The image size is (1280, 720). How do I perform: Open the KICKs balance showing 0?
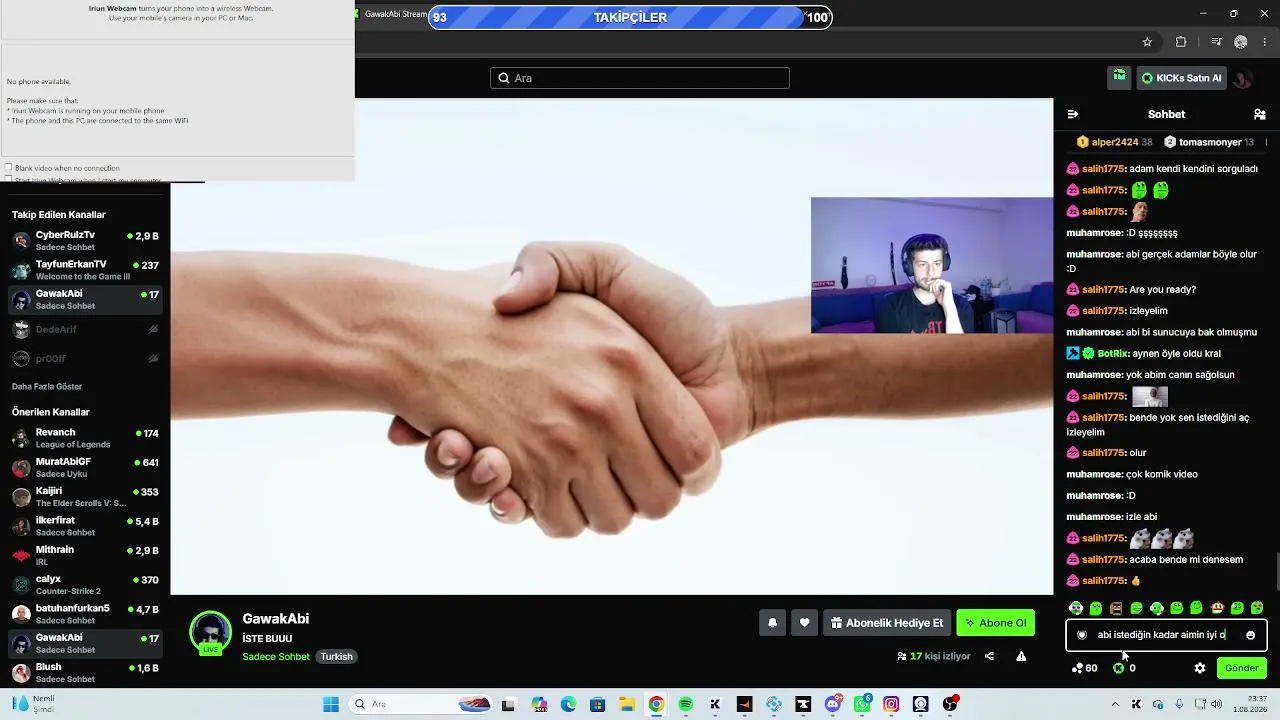point(1124,668)
